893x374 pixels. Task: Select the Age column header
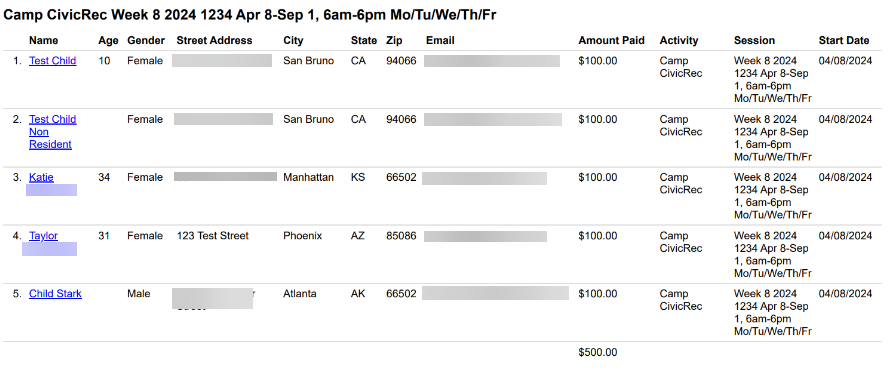[x=108, y=40]
